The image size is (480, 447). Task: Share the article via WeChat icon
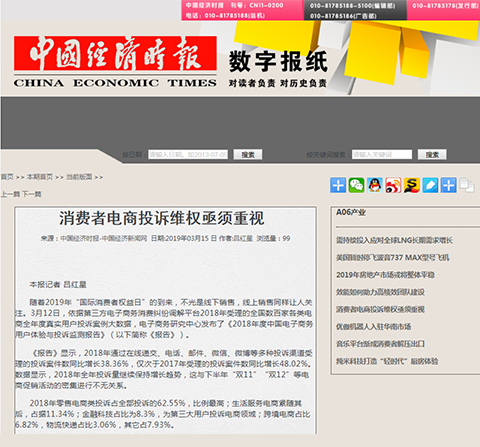click(356, 185)
